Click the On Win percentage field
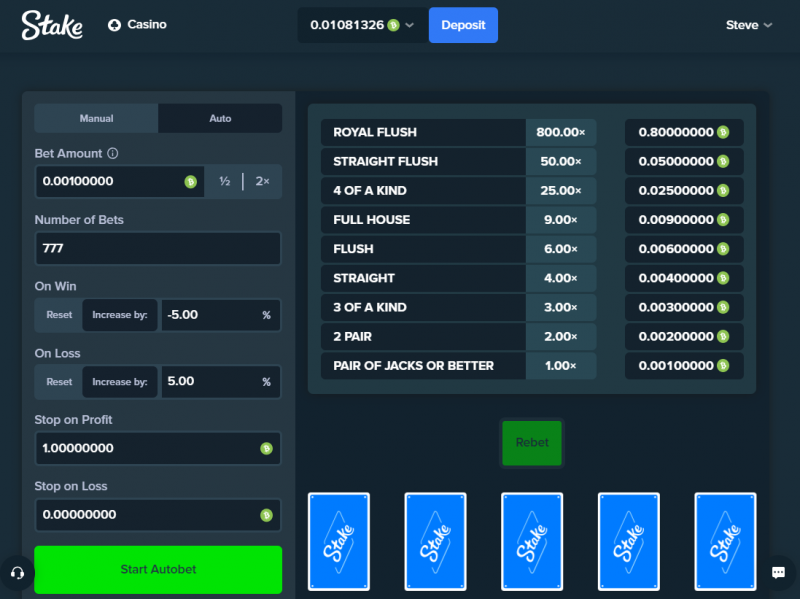This screenshot has height=599, width=800. 221,315
